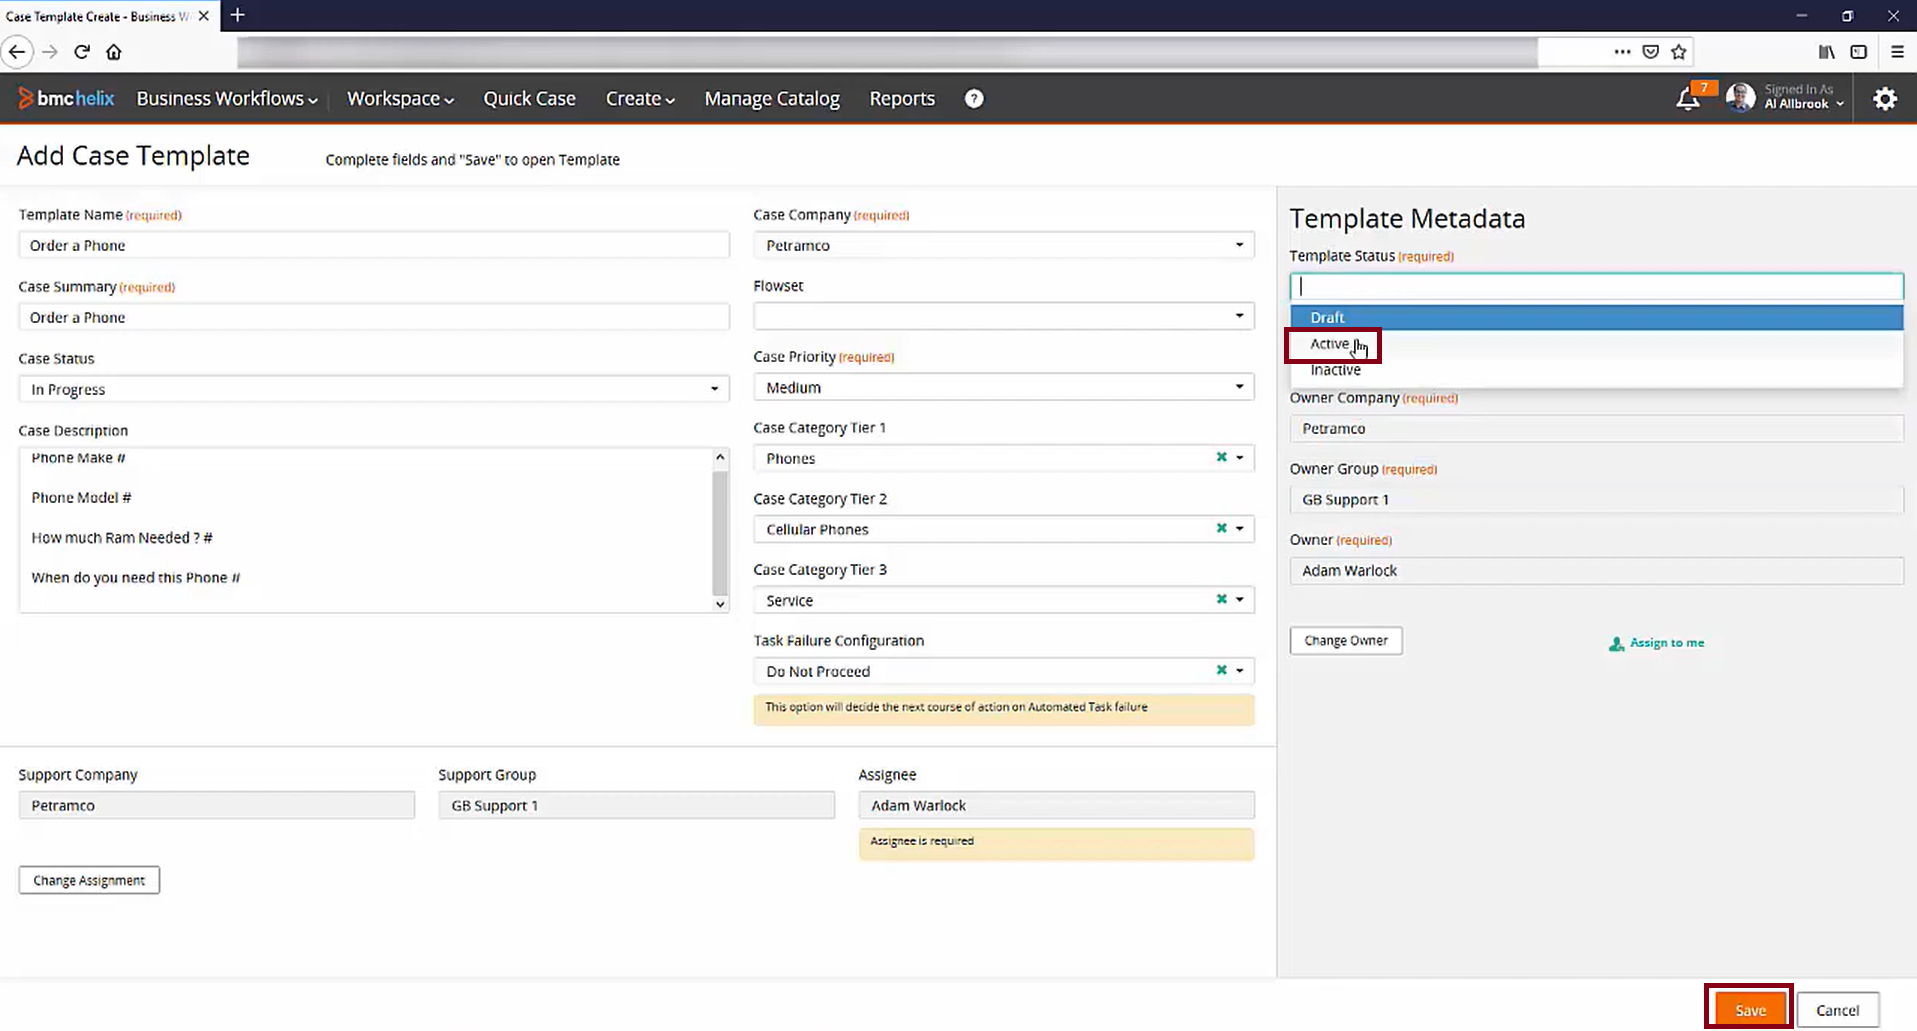Expand the Flowset dropdown
Viewport: 1917px width, 1031px height.
pos(1239,316)
